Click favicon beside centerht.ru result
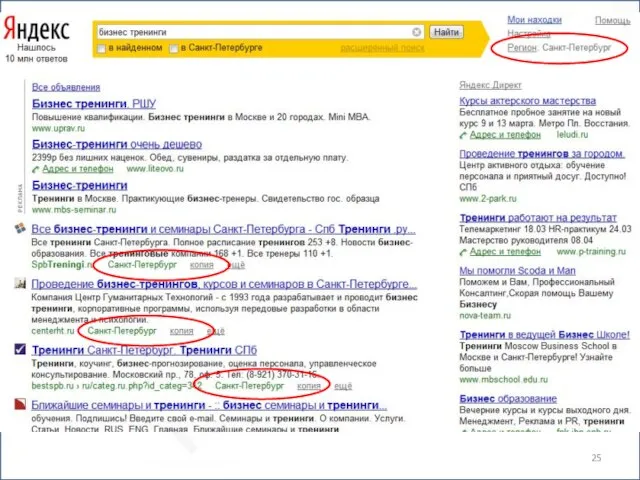 click(19, 285)
